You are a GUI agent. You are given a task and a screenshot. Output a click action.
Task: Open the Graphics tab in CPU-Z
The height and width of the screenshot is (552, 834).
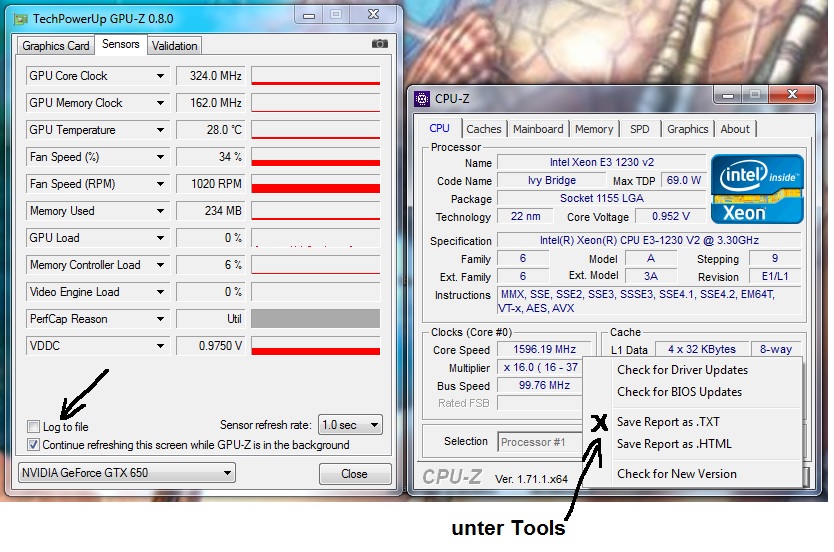[688, 129]
